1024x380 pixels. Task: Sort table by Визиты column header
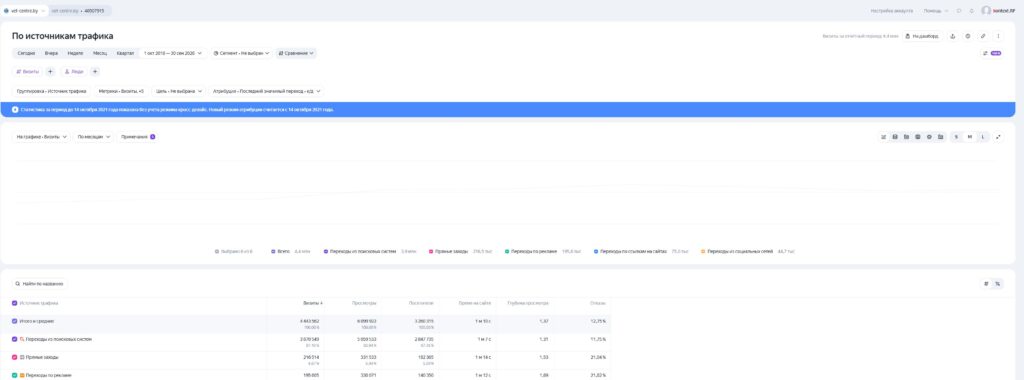313,303
